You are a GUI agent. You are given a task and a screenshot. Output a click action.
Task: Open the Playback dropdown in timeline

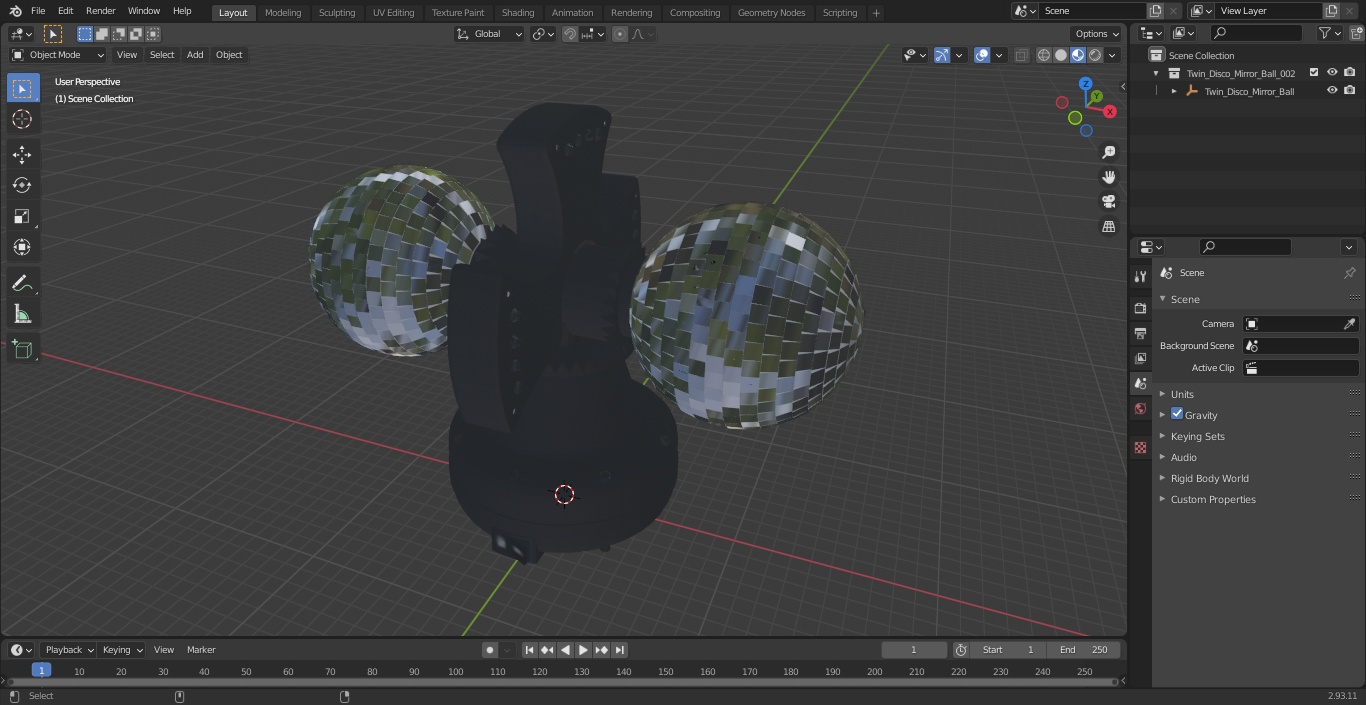pyautogui.click(x=68, y=650)
